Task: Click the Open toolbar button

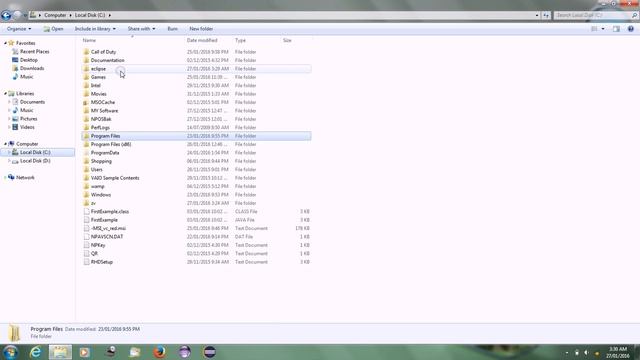Action: click(53, 29)
